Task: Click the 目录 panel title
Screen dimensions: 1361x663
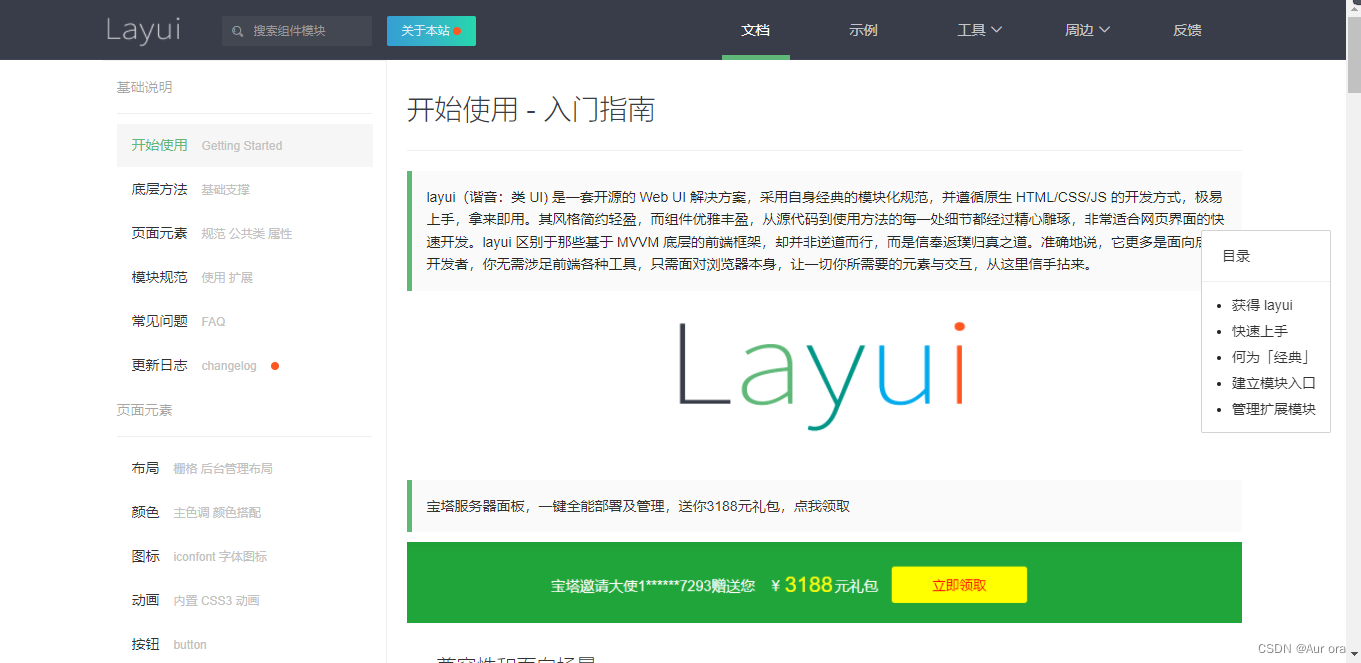Action: pos(1236,256)
